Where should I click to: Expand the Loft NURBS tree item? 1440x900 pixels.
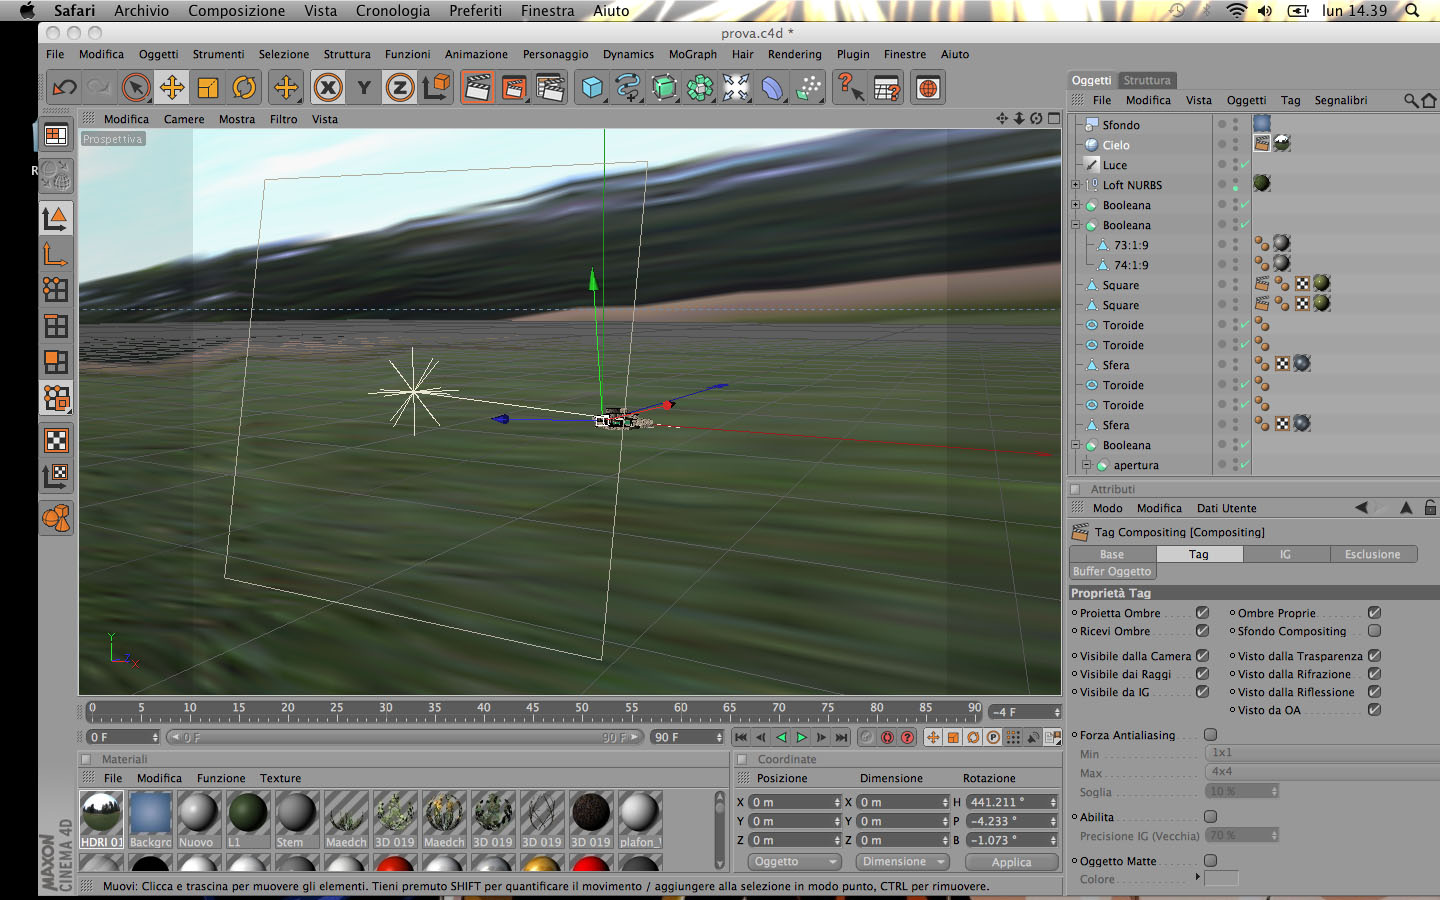pyautogui.click(x=1076, y=185)
